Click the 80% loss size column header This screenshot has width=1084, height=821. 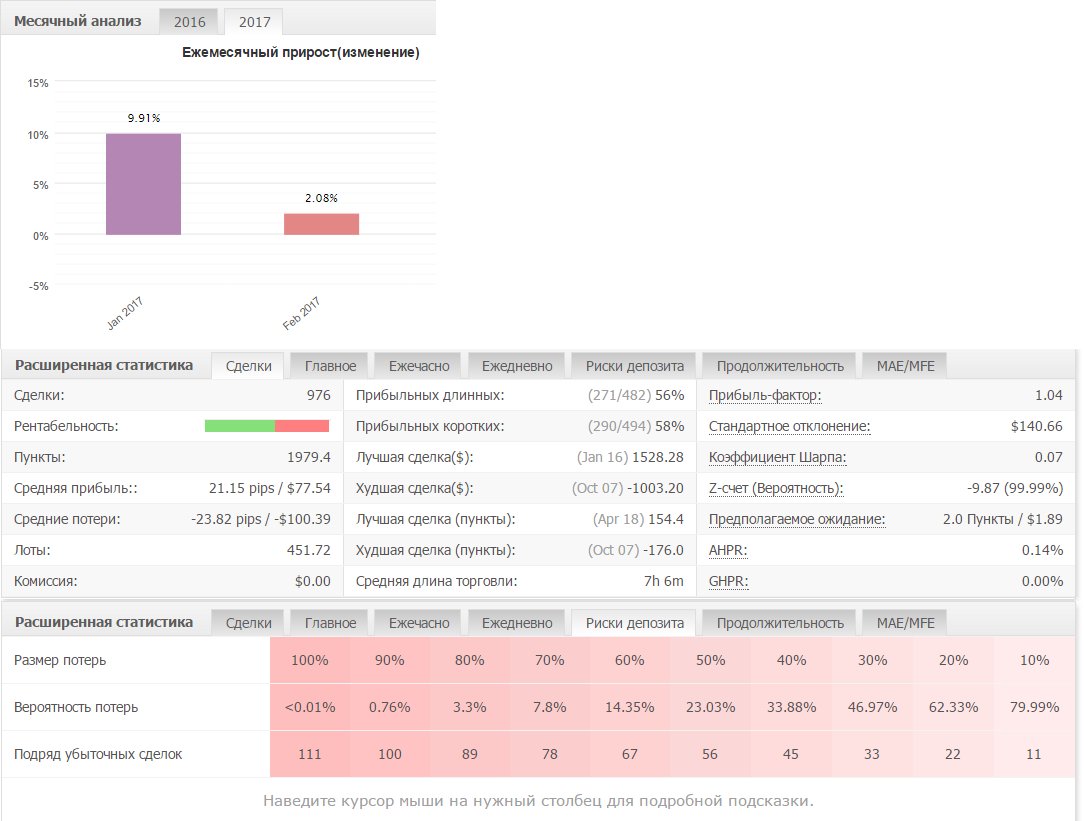coord(469,660)
